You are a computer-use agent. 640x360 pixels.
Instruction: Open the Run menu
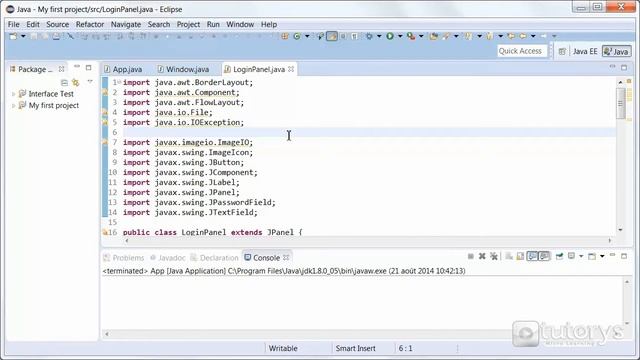[x=213, y=24]
